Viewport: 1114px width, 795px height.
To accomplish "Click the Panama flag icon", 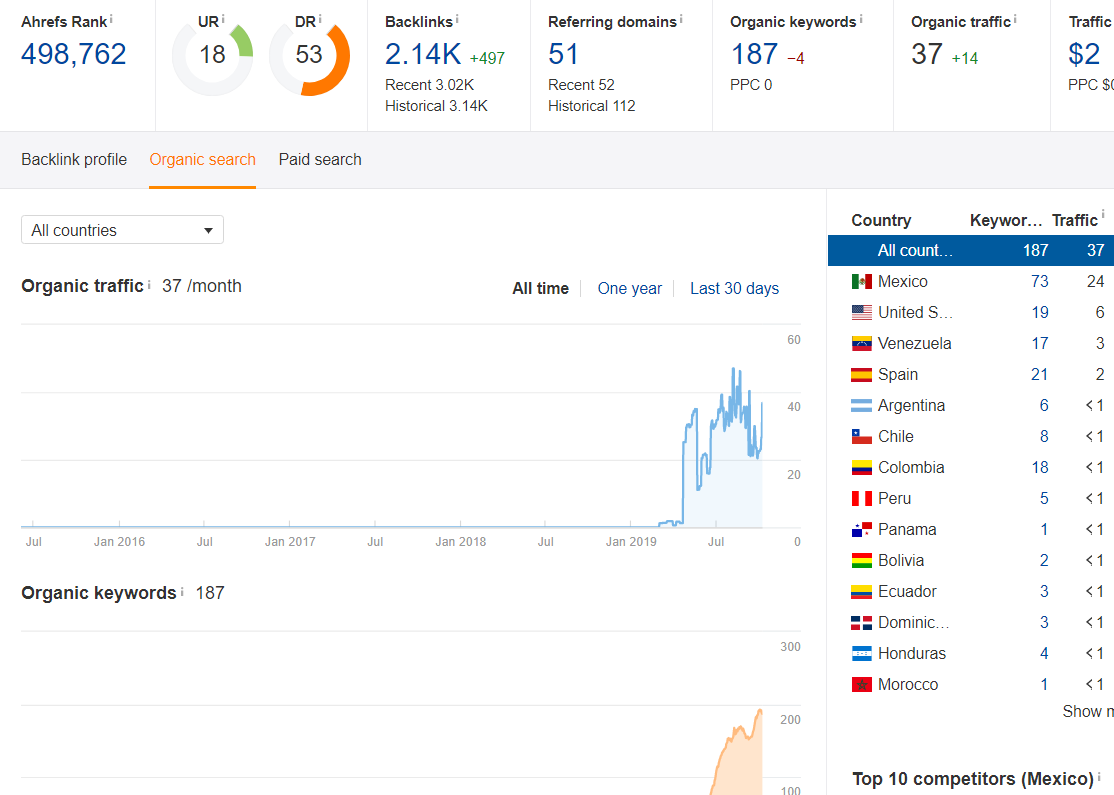I will [x=861, y=529].
